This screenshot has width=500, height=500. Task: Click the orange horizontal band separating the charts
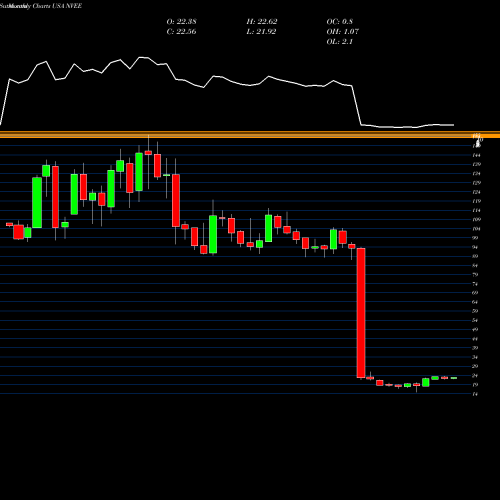pos(250,134)
